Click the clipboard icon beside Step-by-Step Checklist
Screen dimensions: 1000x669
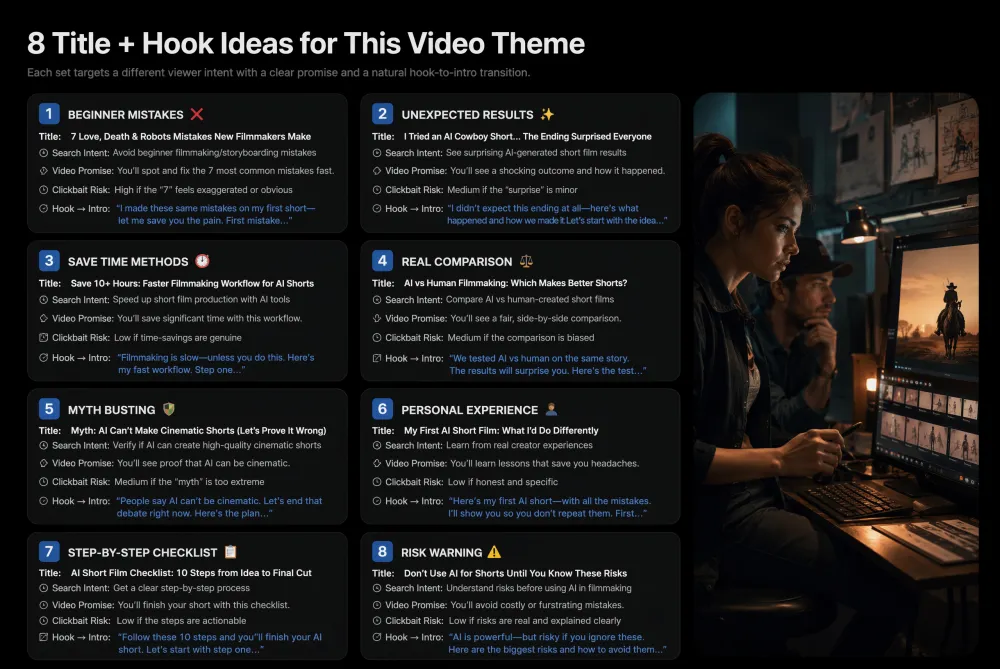(231, 552)
